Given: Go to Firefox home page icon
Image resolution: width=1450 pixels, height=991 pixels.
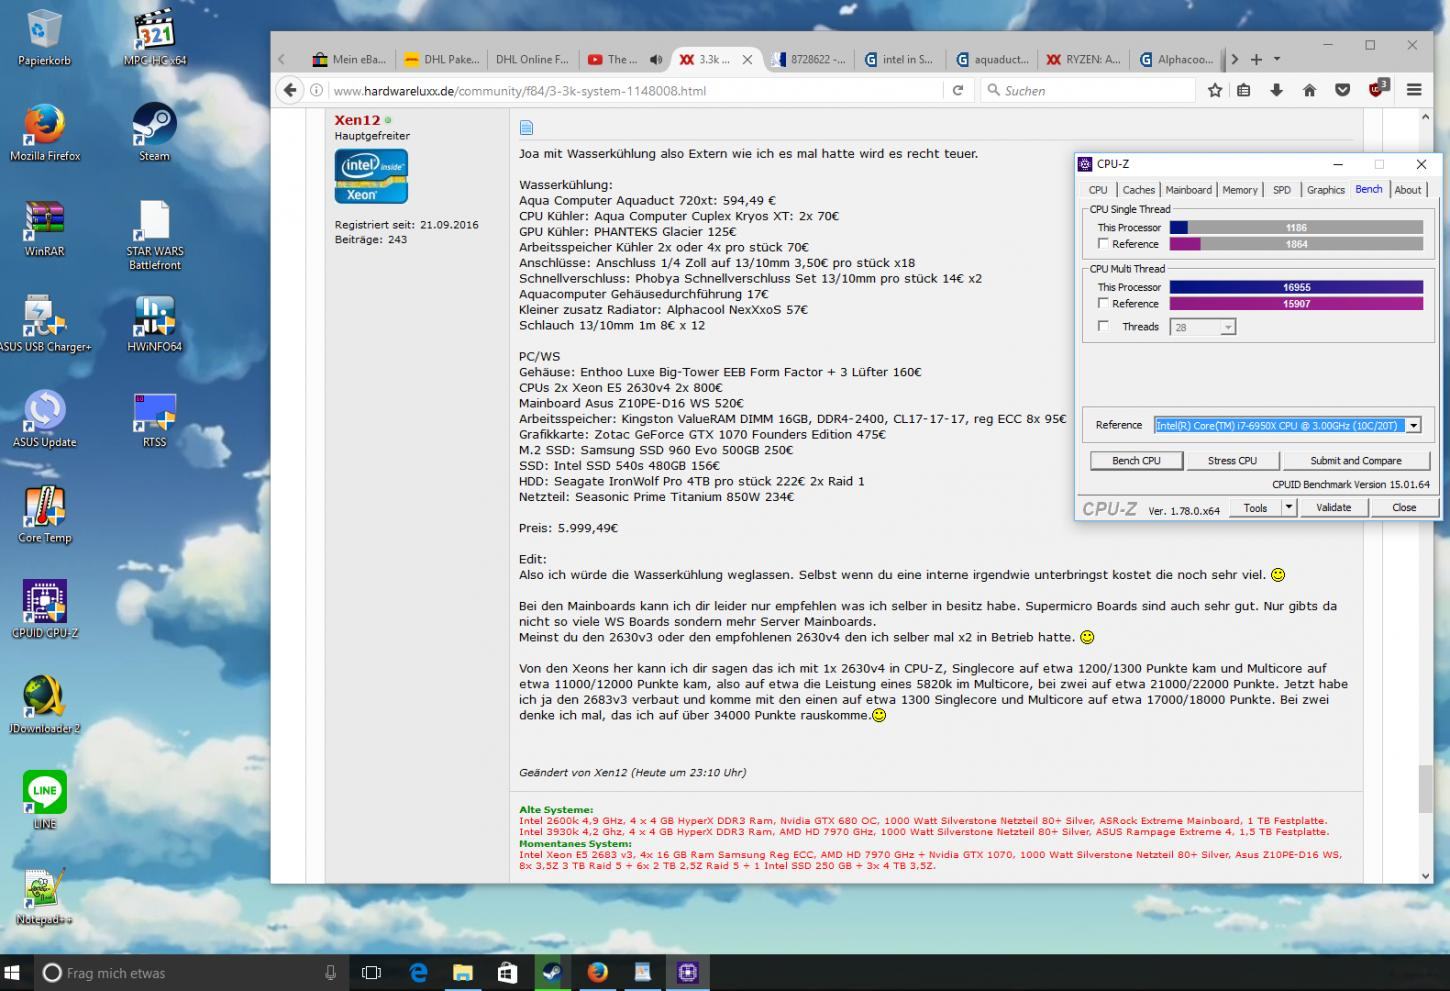Looking at the screenshot, I should click(x=1309, y=90).
